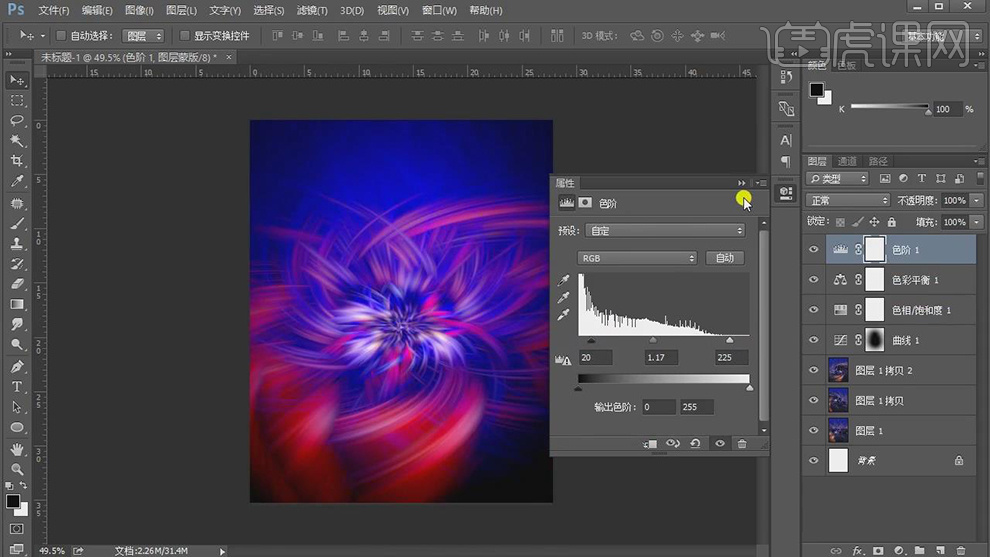Click the white point eyedropper in Levels
Image resolution: width=990 pixels, height=557 pixels.
[x=563, y=314]
